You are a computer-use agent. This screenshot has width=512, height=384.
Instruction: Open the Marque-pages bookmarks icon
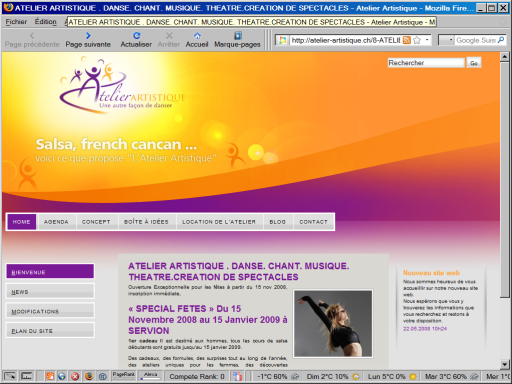pos(238,36)
